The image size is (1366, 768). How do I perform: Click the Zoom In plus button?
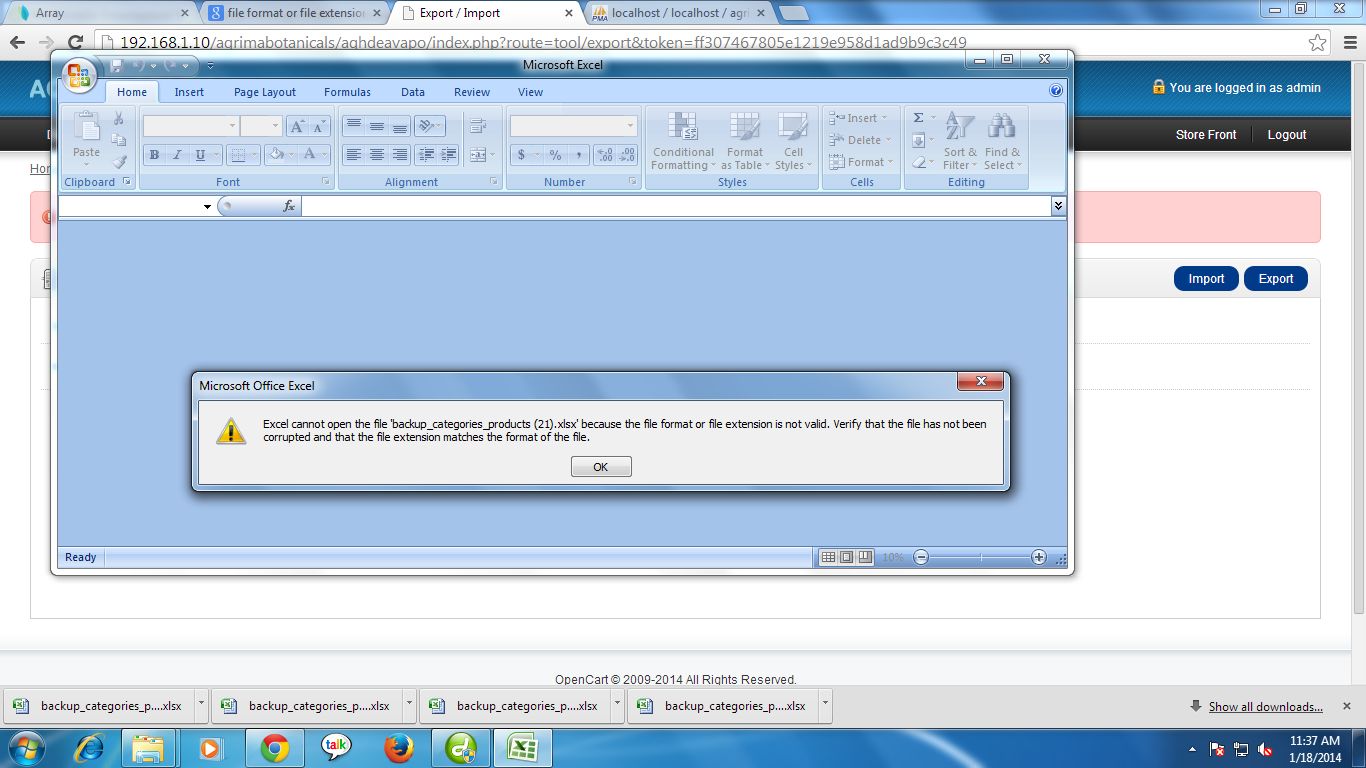[1039, 557]
